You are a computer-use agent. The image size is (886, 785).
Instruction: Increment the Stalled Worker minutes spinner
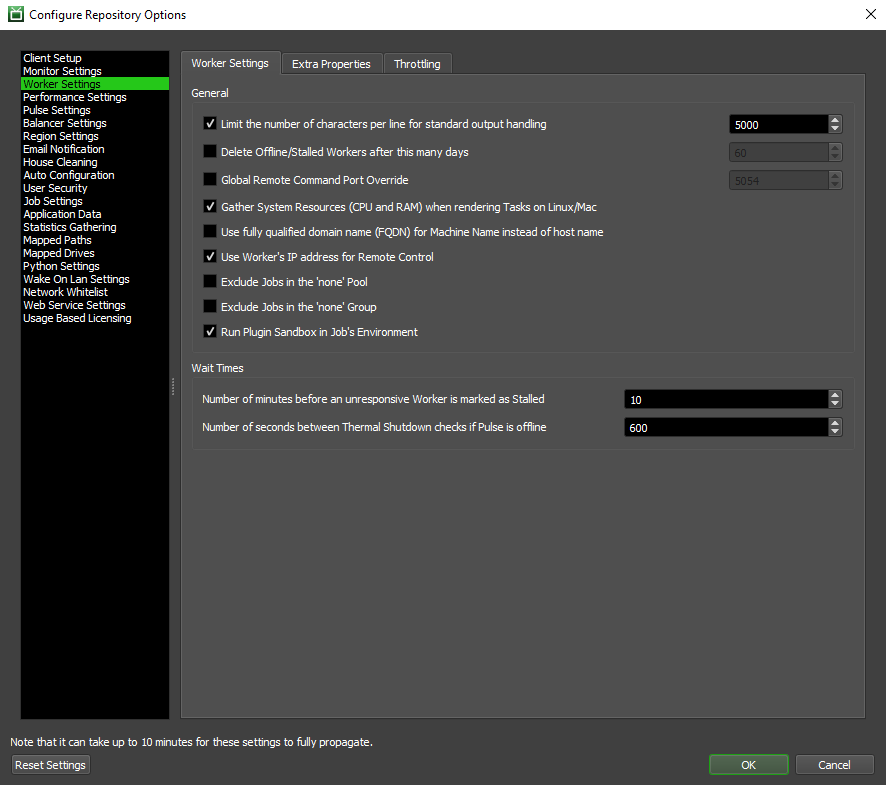pyautogui.click(x=835, y=395)
